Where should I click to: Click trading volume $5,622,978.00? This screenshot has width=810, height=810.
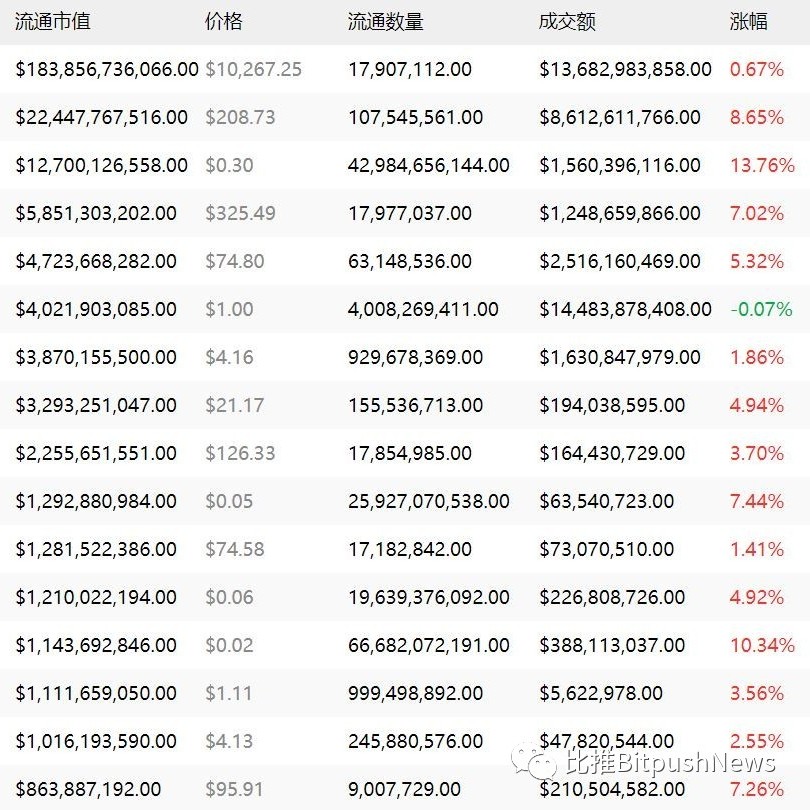coord(601,693)
